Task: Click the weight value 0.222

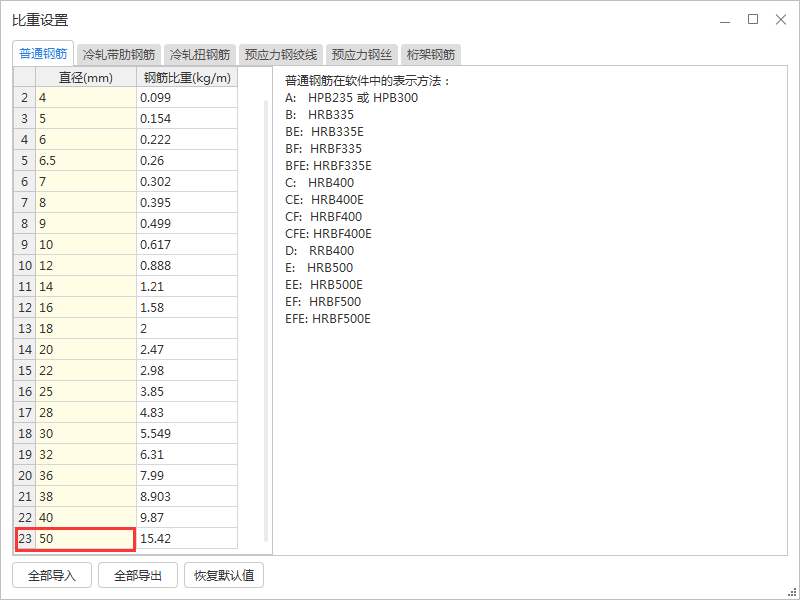Action: click(187, 140)
